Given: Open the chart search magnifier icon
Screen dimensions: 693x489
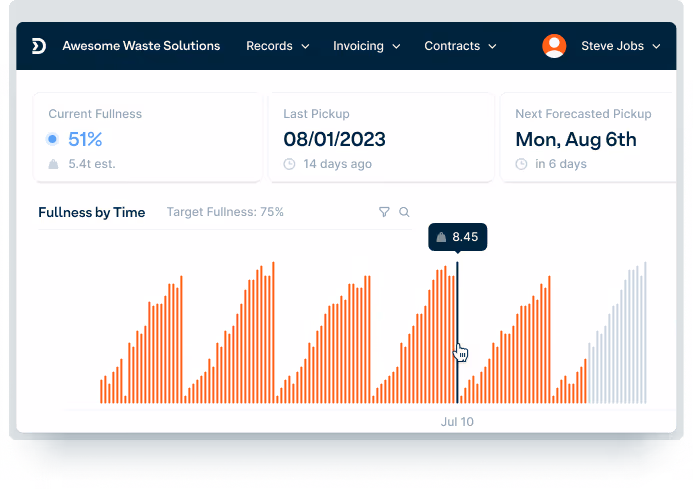Looking at the screenshot, I should [404, 212].
